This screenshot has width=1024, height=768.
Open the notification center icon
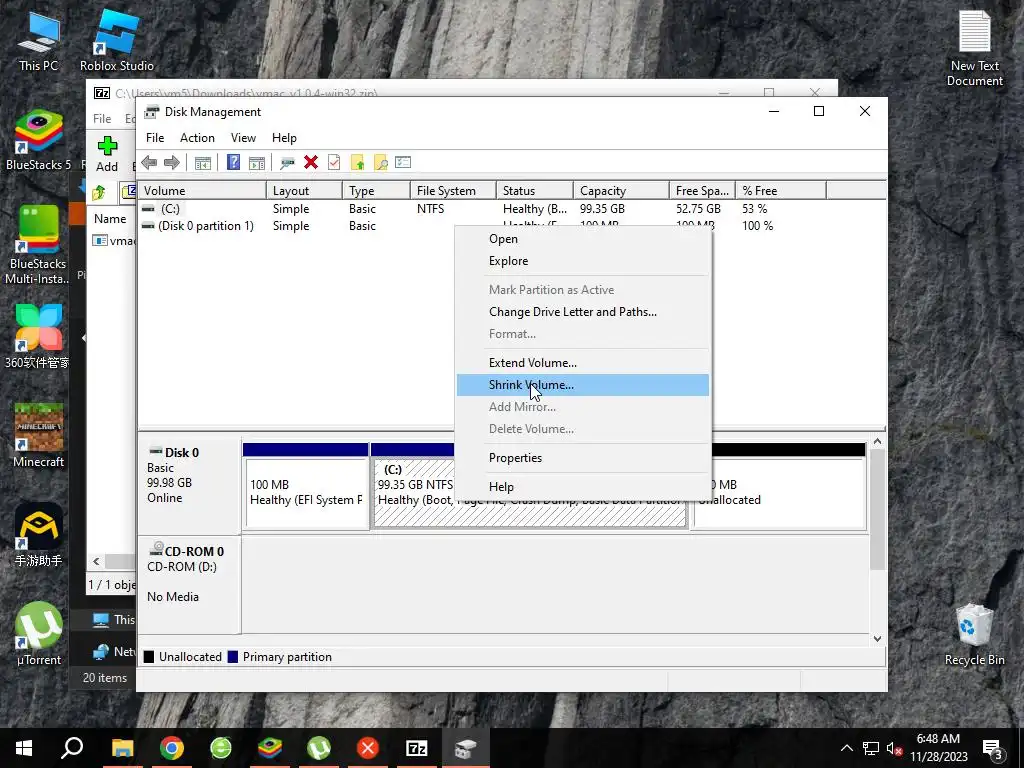992,748
